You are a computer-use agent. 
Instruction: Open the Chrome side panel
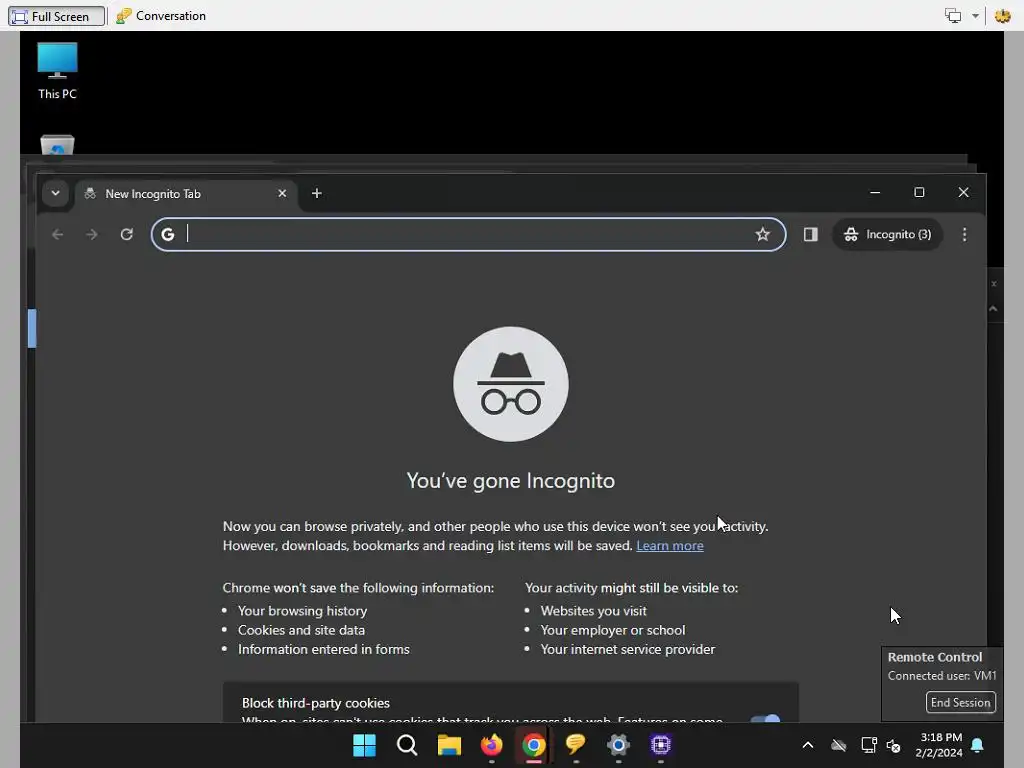tap(810, 234)
